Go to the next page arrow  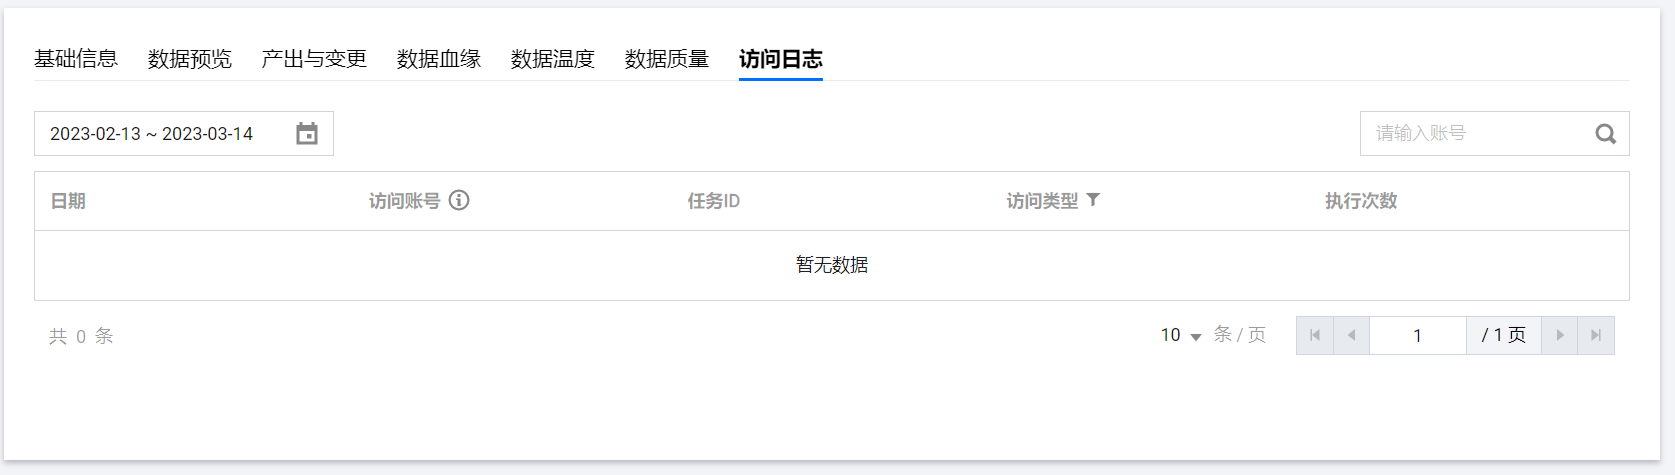[1559, 335]
